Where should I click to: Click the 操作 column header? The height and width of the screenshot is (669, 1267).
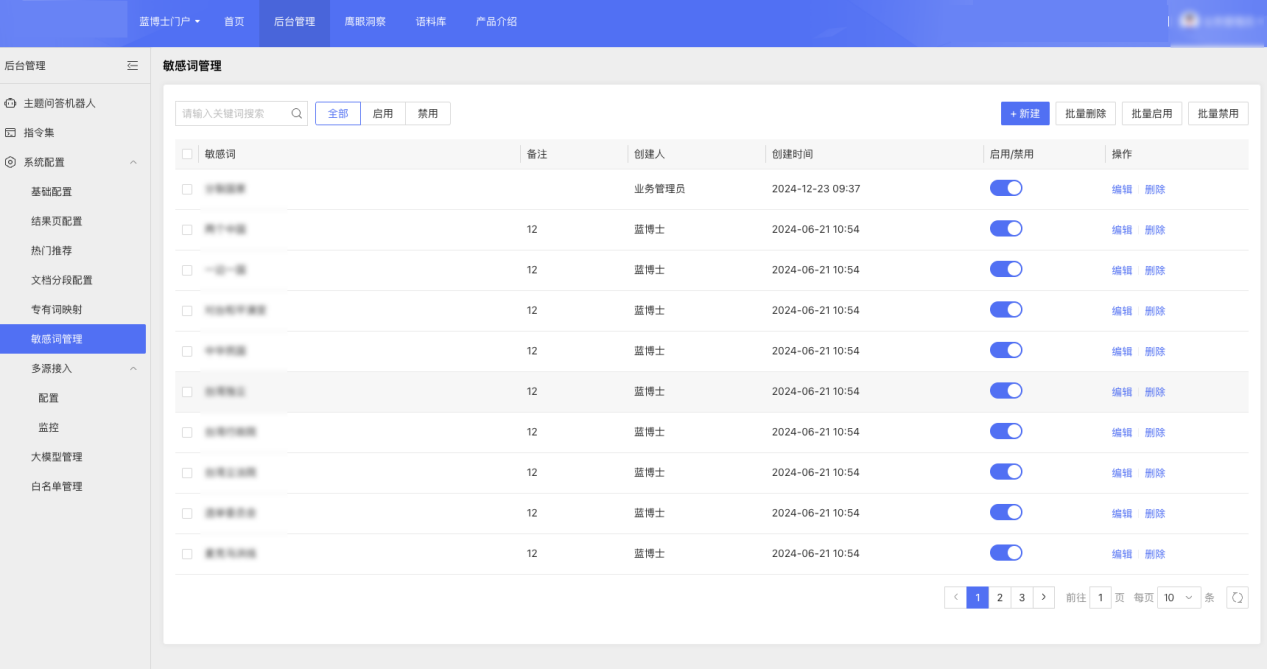1122,154
